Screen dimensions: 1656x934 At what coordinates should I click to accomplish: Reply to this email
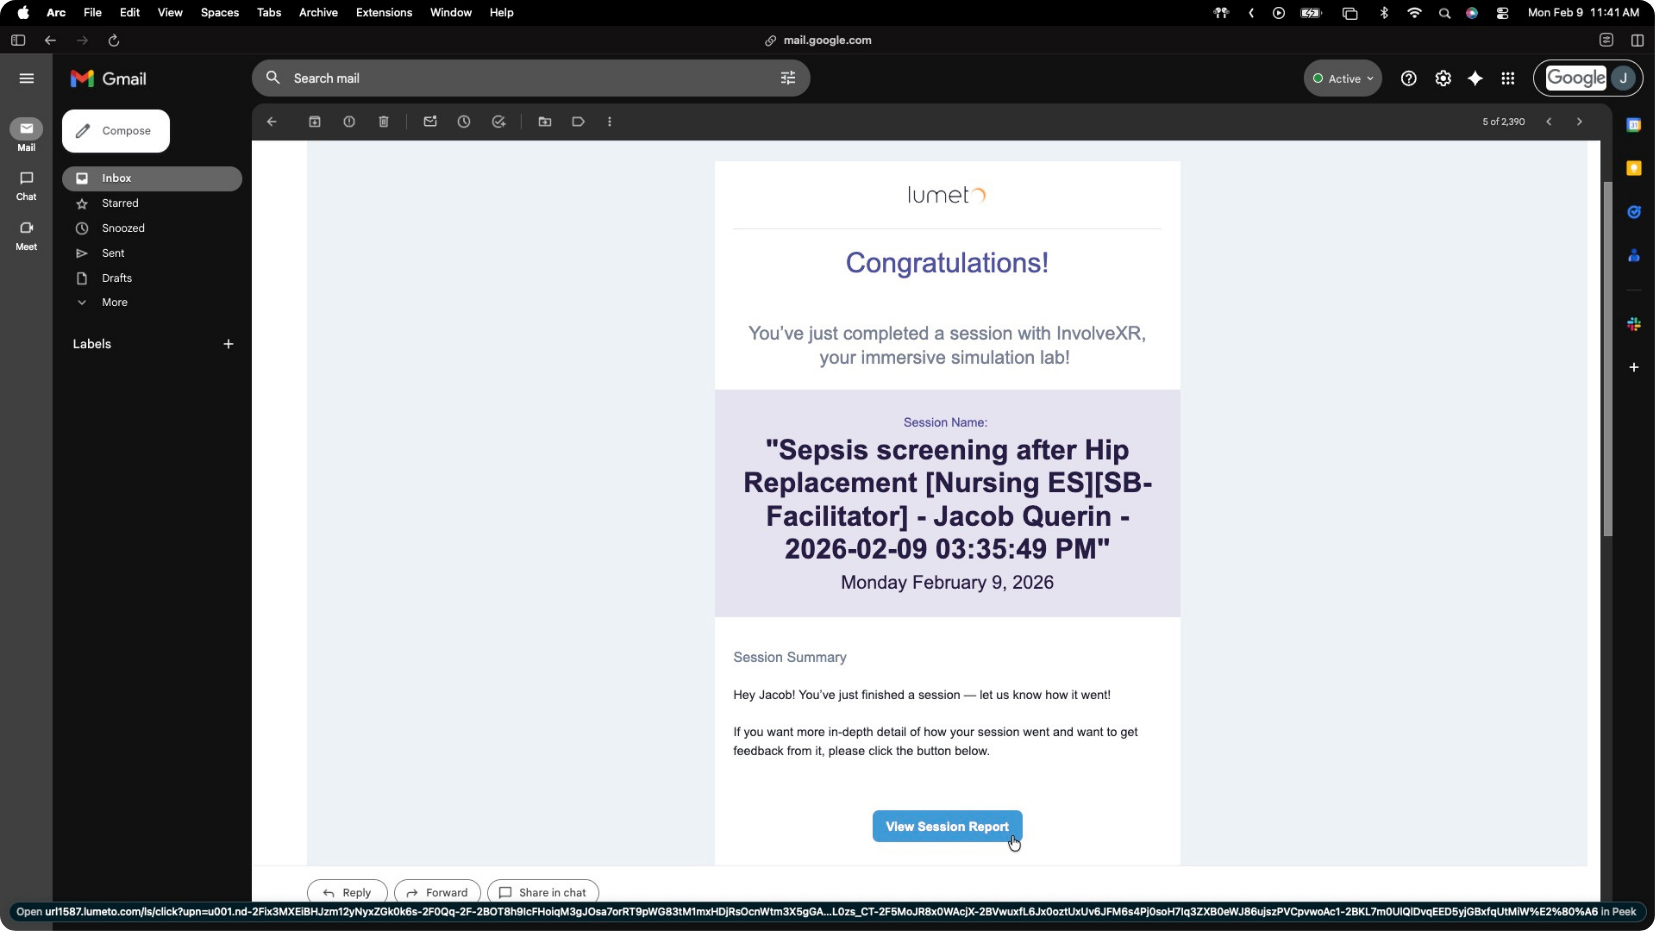pyautogui.click(x=347, y=893)
